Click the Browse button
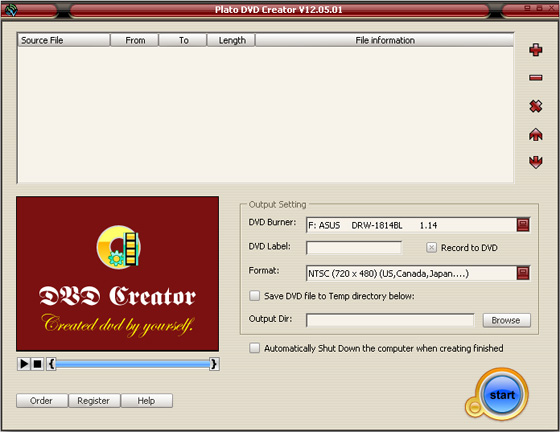 coord(506,320)
